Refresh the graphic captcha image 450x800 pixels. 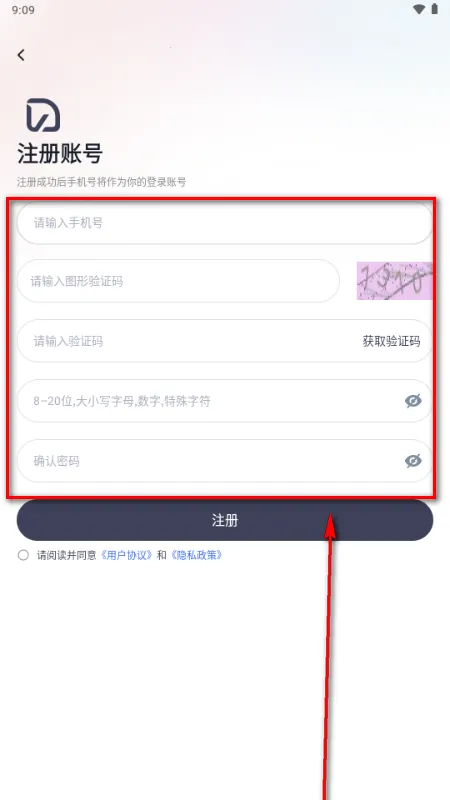tap(394, 281)
